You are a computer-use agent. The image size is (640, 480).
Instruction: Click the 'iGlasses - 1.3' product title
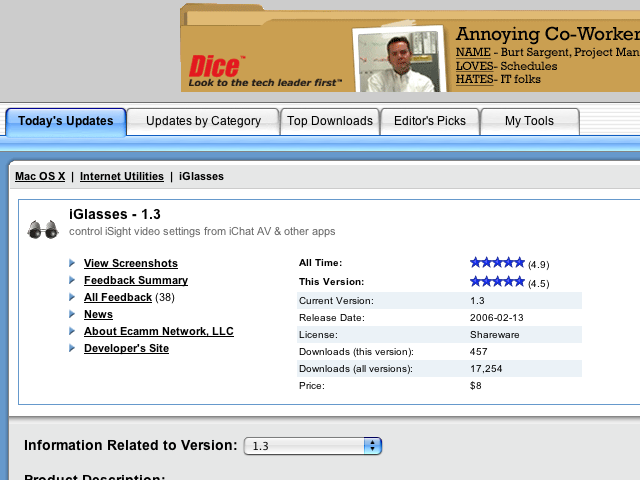115,214
